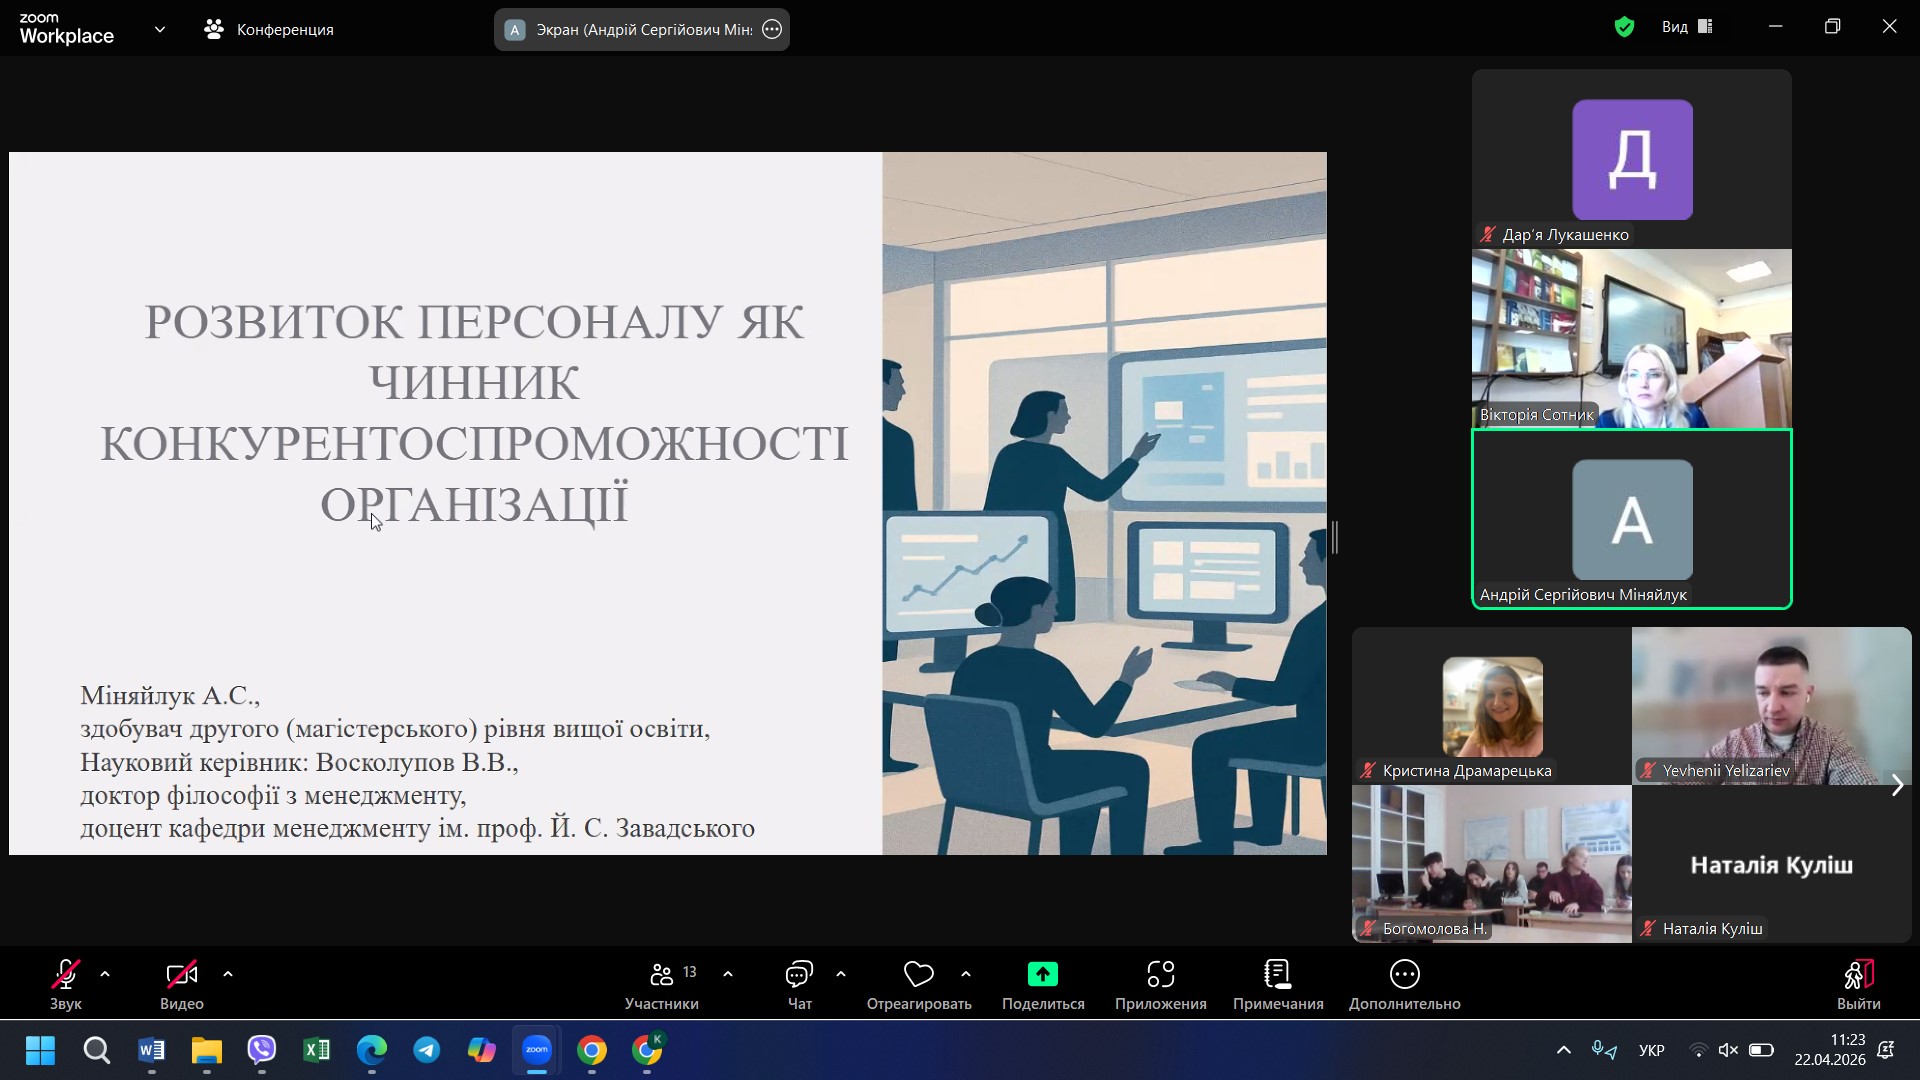
Task: Open the Apps icon in toolbar
Action: [x=1160, y=974]
